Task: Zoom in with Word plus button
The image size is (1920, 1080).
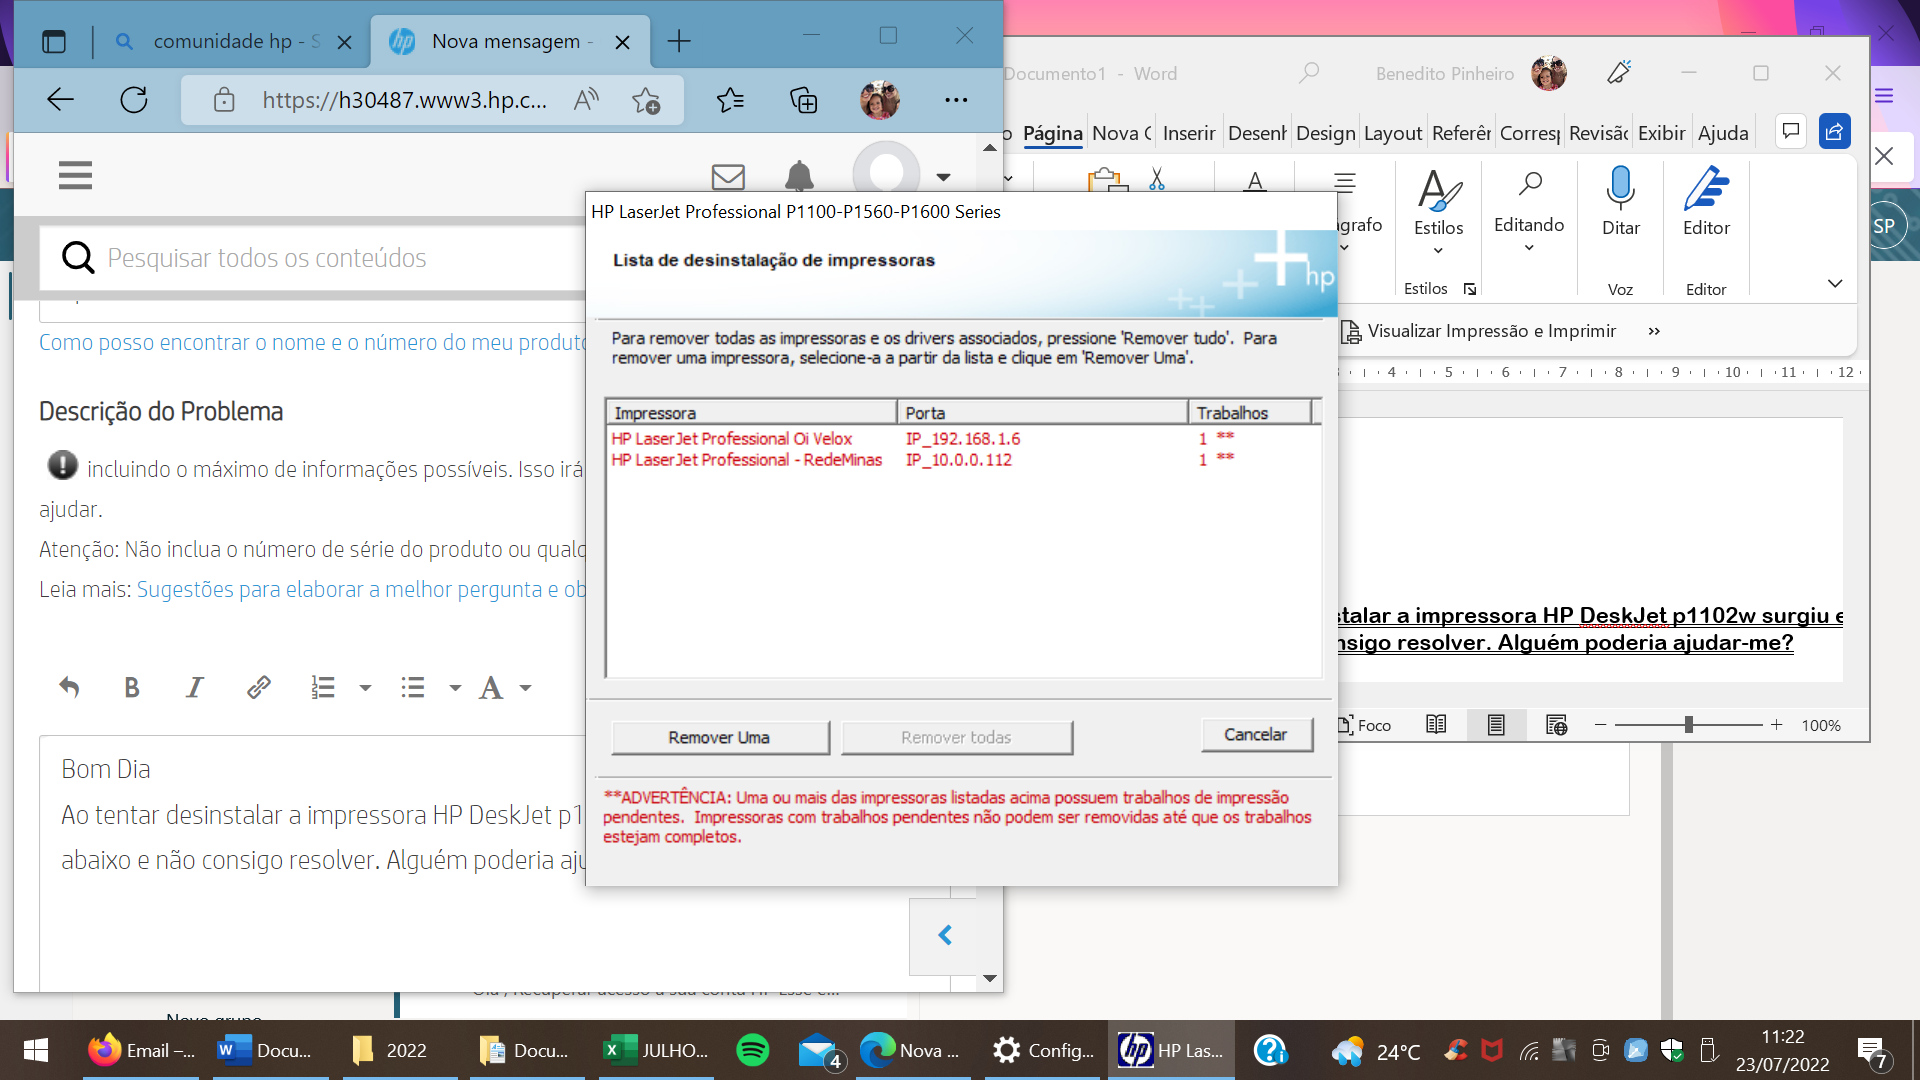Action: tap(1776, 725)
